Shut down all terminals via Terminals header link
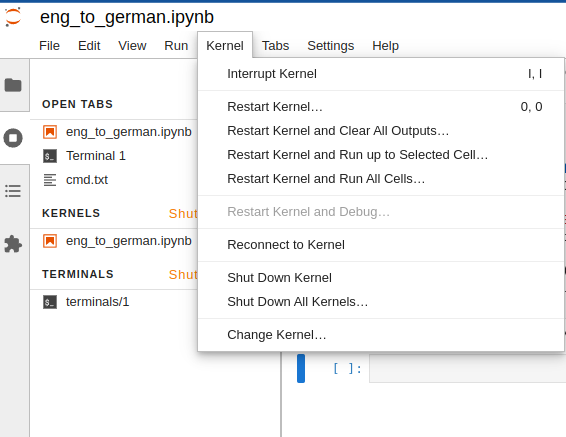 [183, 275]
